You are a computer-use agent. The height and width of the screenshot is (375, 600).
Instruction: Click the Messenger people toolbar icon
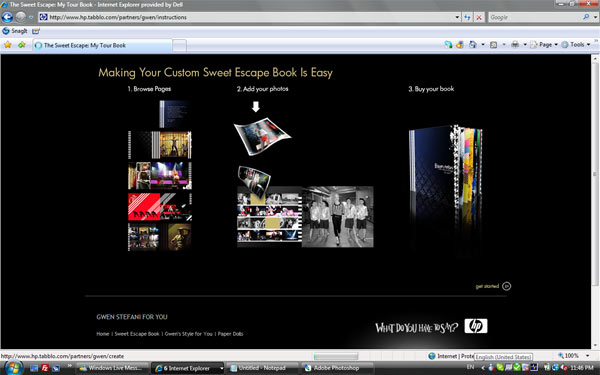tap(448, 45)
